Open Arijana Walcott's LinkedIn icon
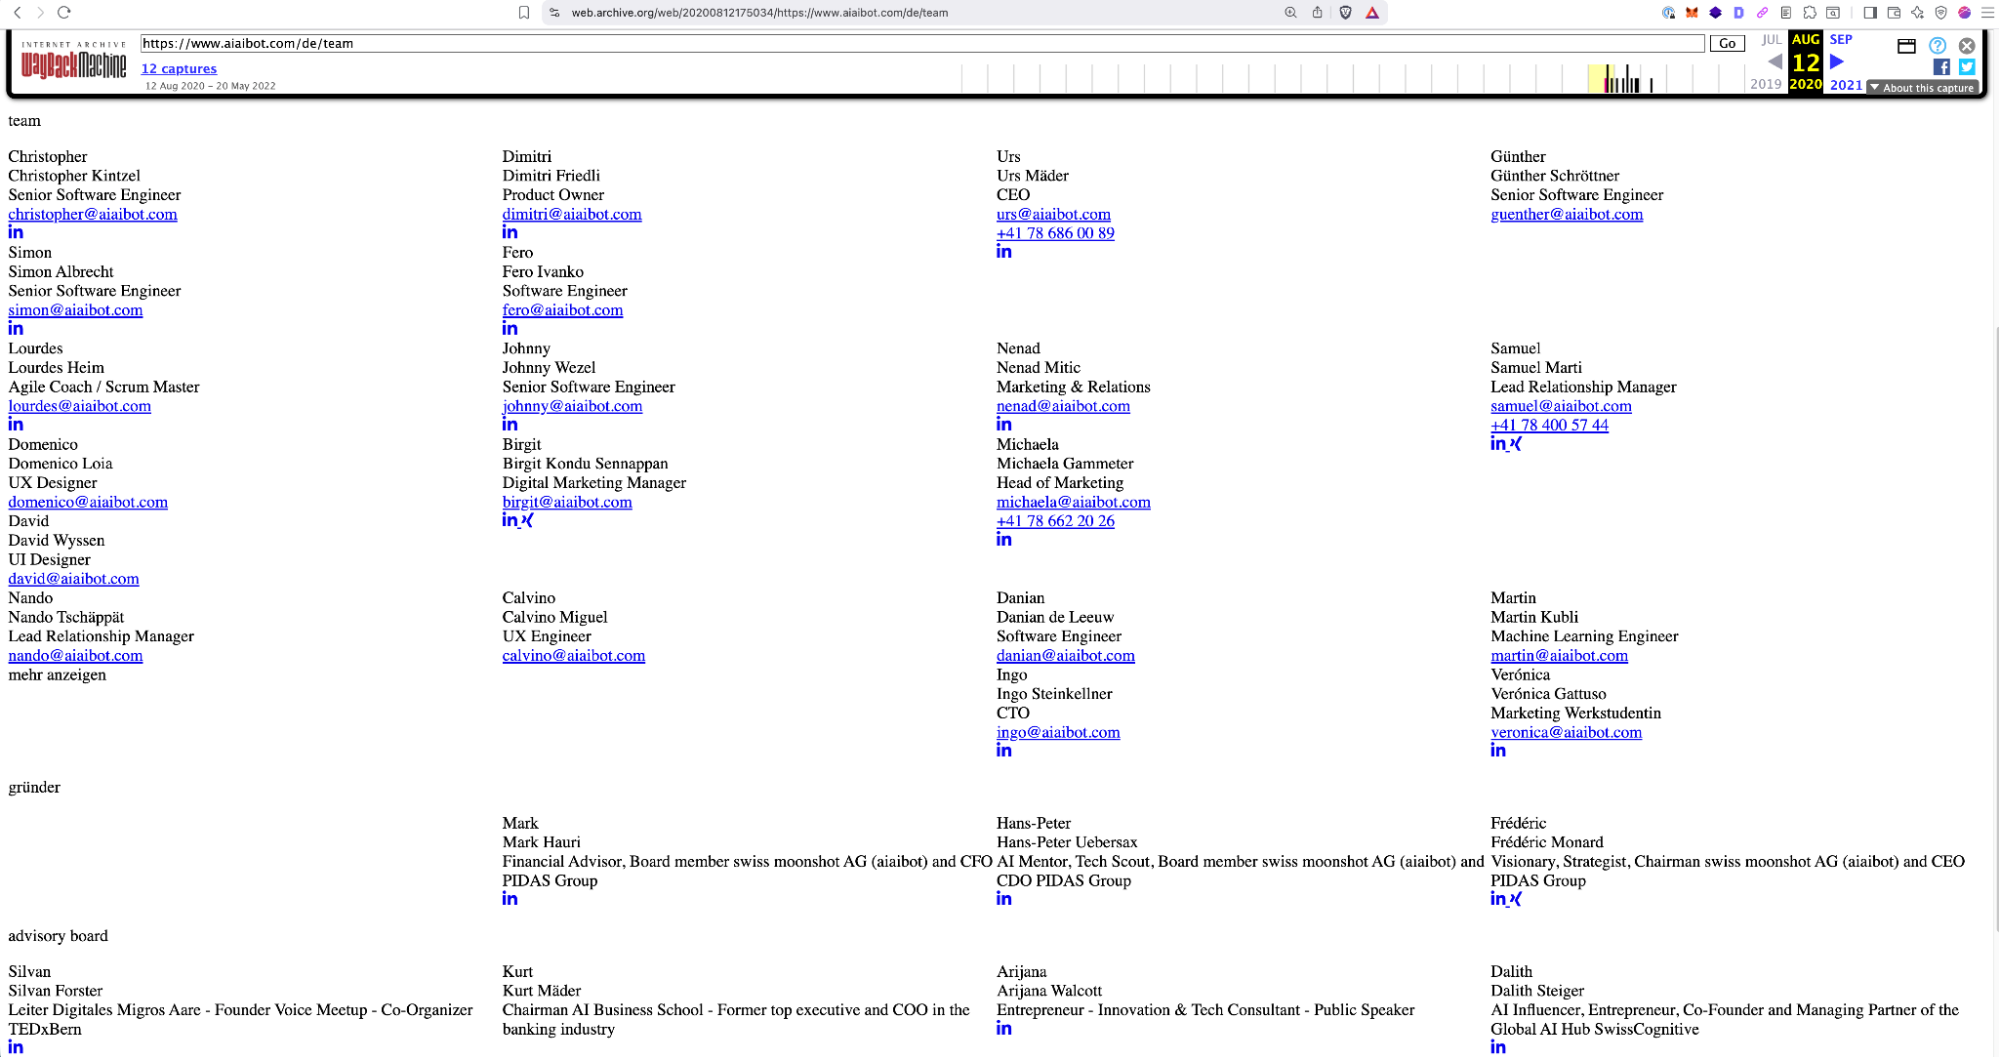 click(x=1004, y=1028)
